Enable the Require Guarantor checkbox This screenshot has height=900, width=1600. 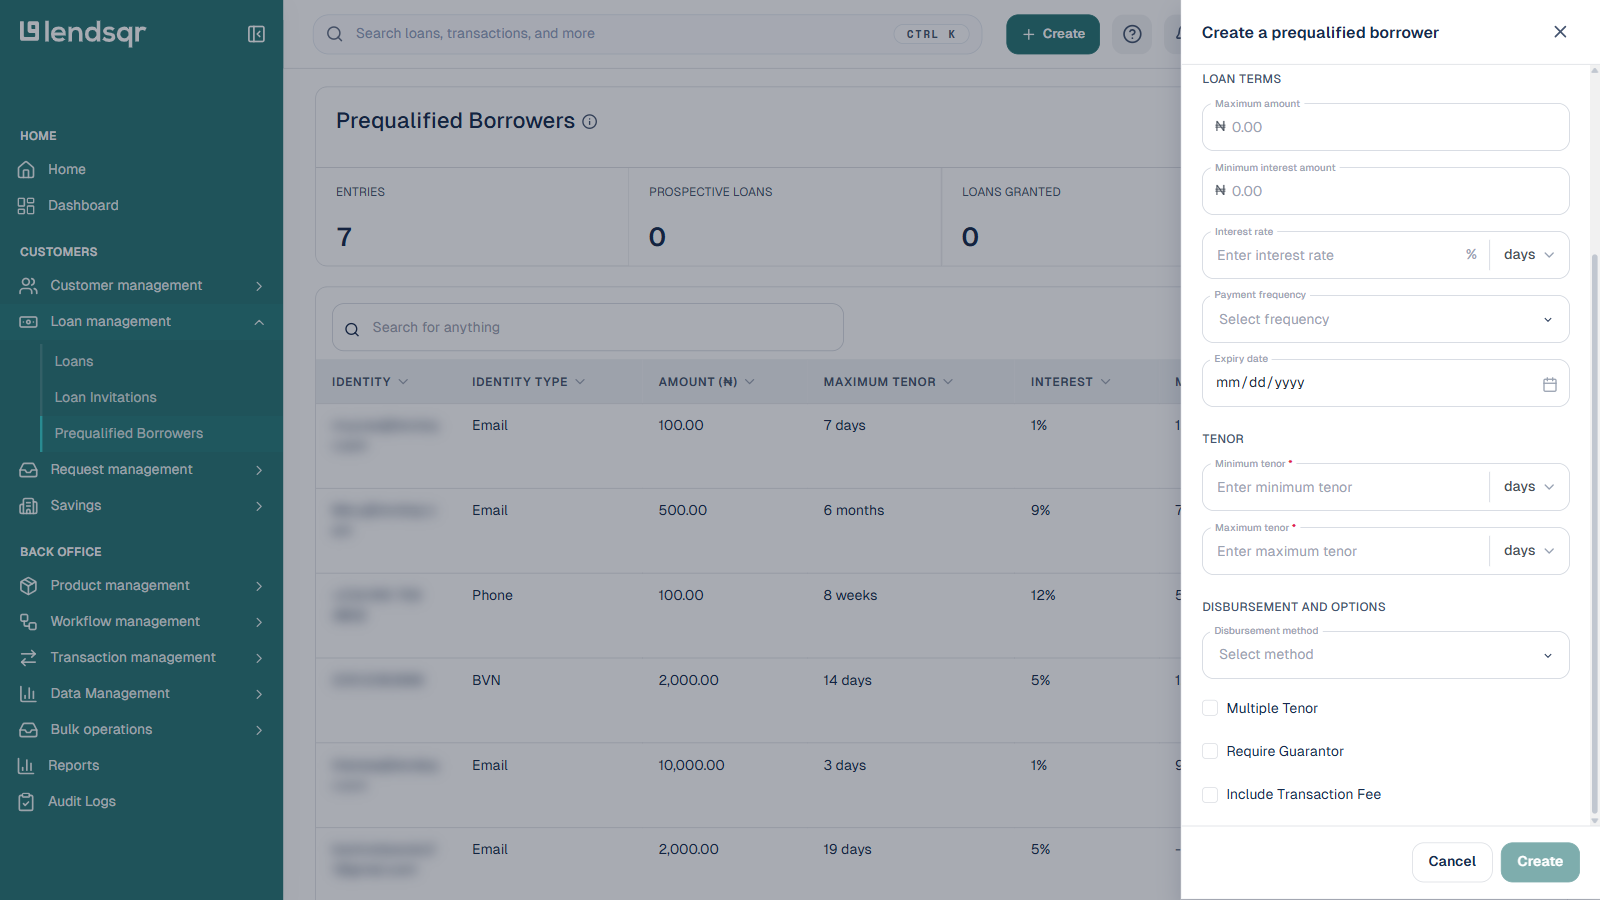coord(1210,751)
